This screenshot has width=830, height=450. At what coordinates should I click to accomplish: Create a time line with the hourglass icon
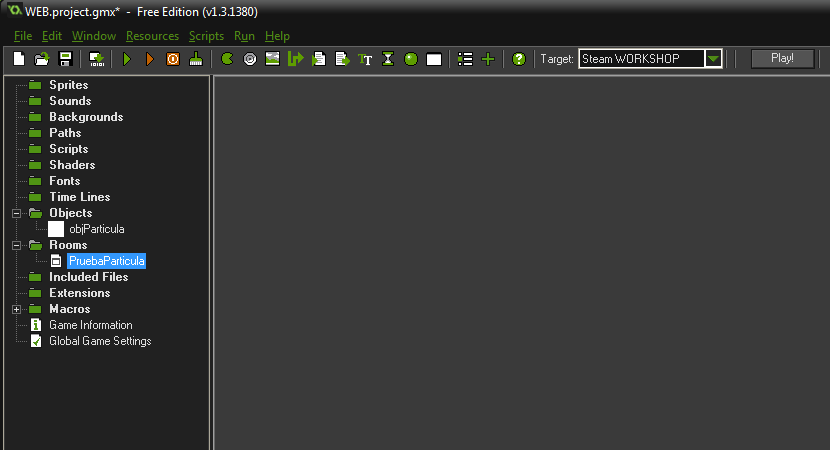[388, 59]
